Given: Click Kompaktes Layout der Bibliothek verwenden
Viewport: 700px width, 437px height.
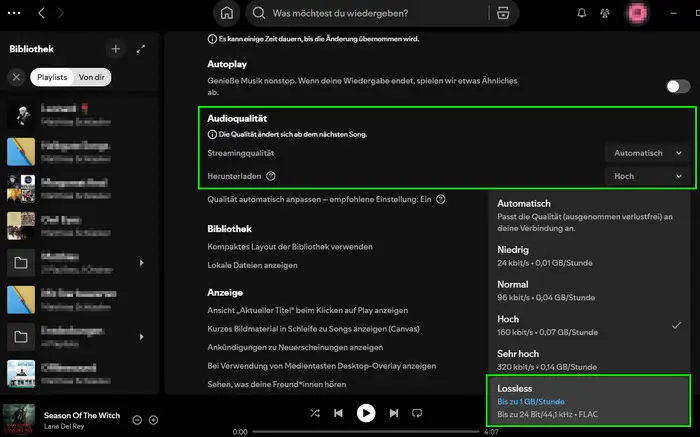Looking at the screenshot, I should (x=290, y=247).
